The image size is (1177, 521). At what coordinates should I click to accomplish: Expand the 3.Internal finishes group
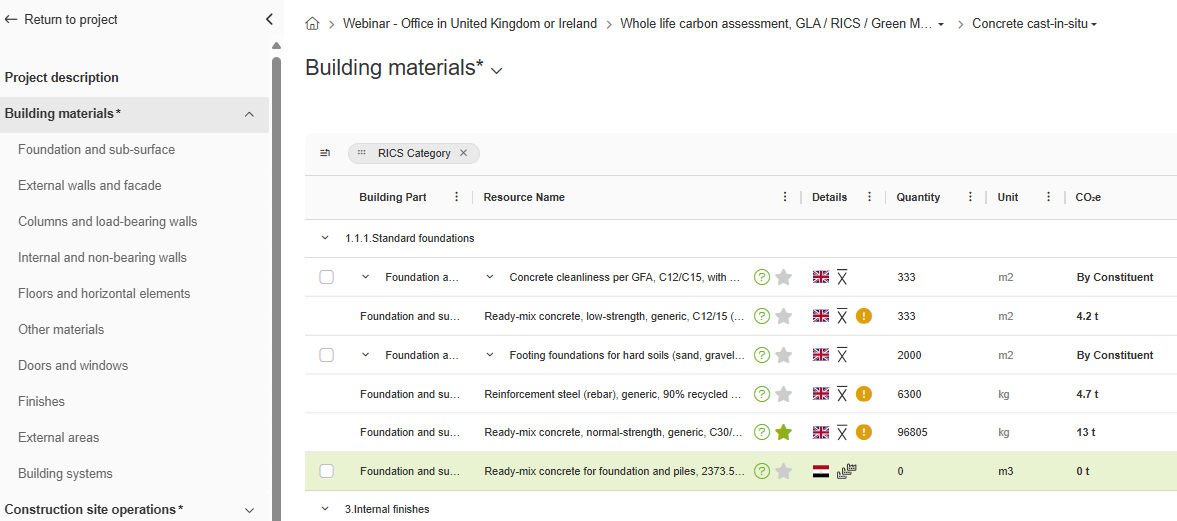pyautogui.click(x=324, y=509)
